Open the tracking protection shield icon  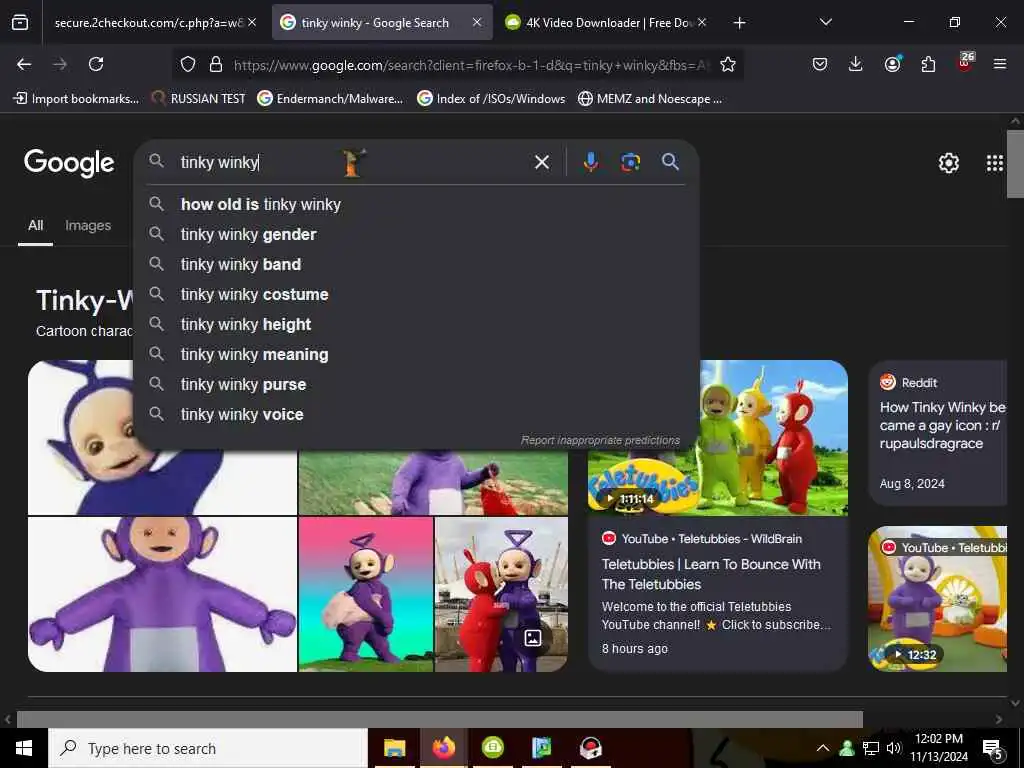(188, 64)
